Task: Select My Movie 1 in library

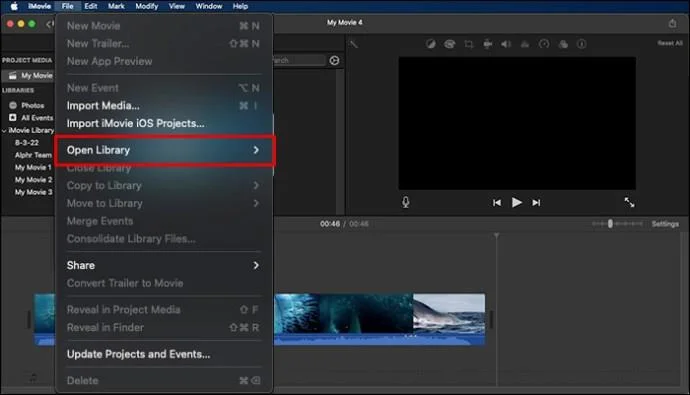Action: [33, 168]
